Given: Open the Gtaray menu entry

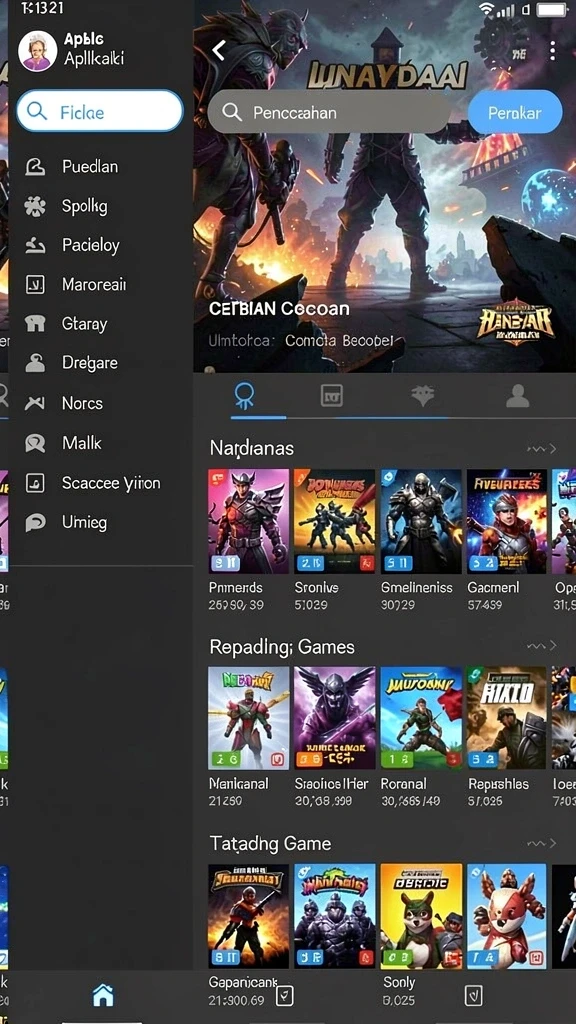Looking at the screenshot, I should click(101, 324).
